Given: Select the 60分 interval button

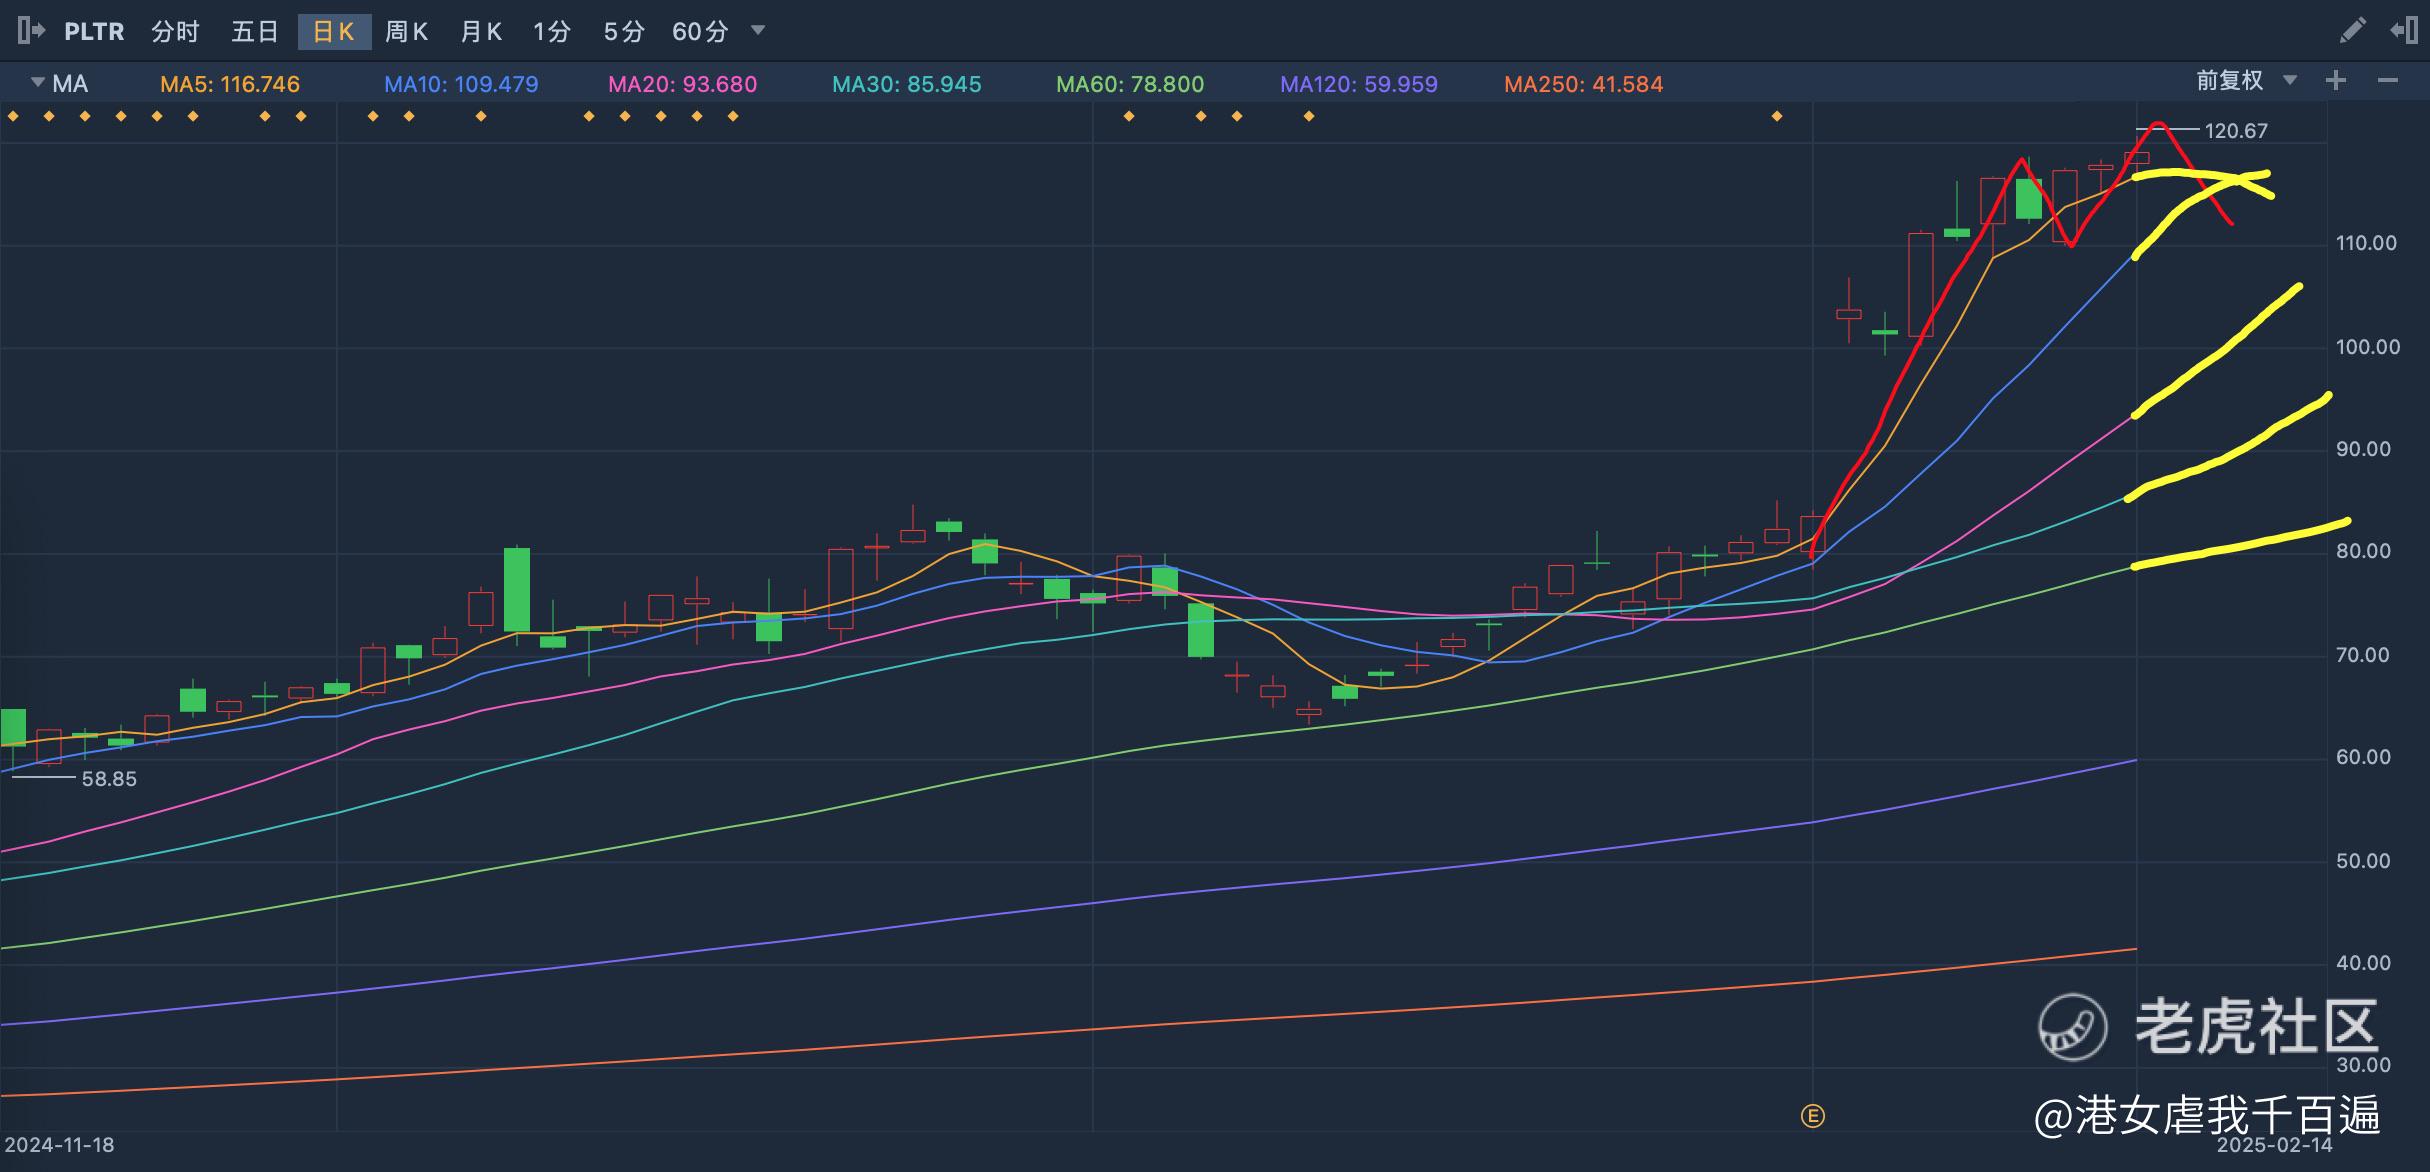Looking at the screenshot, I should [699, 32].
